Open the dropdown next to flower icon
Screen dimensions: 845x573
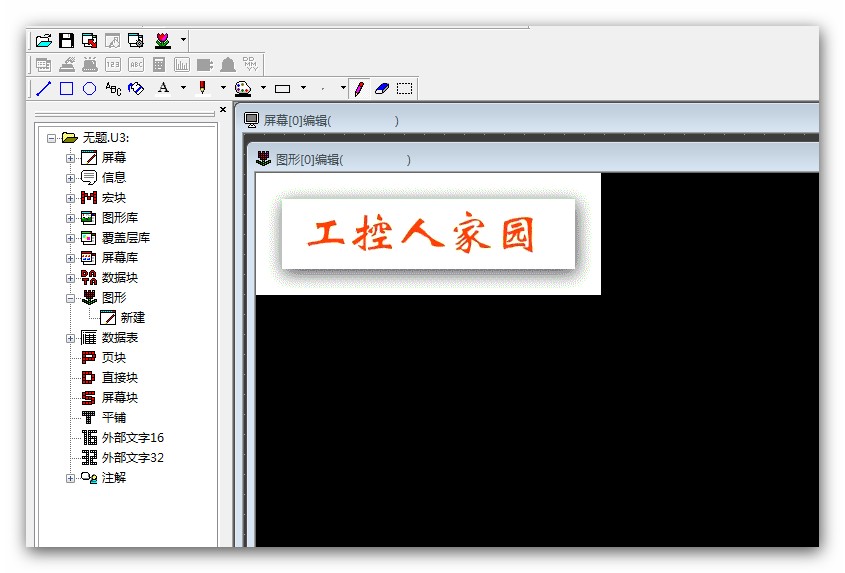(x=183, y=41)
